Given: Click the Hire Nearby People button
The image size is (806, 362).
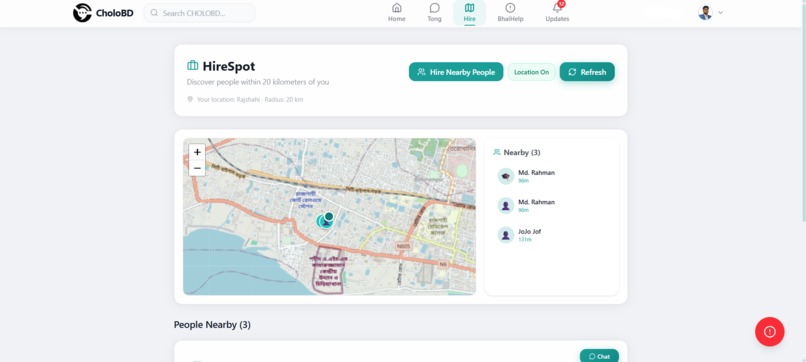Looking at the screenshot, I should pos(456,72).
